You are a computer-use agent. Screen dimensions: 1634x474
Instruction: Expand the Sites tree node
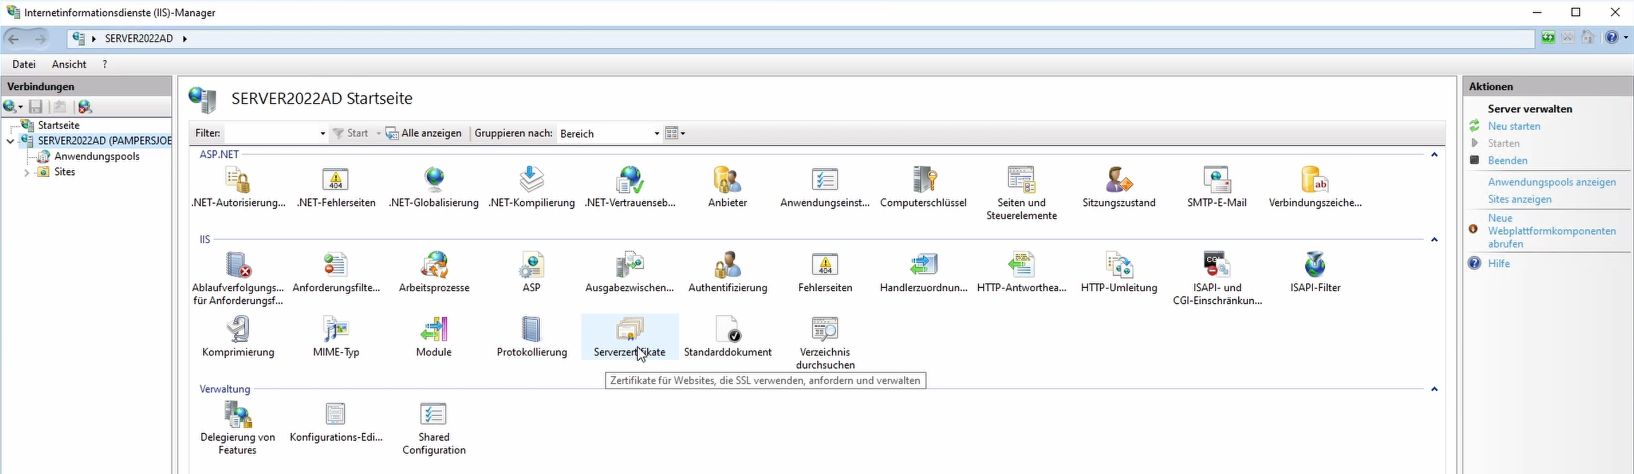(26, 172)
